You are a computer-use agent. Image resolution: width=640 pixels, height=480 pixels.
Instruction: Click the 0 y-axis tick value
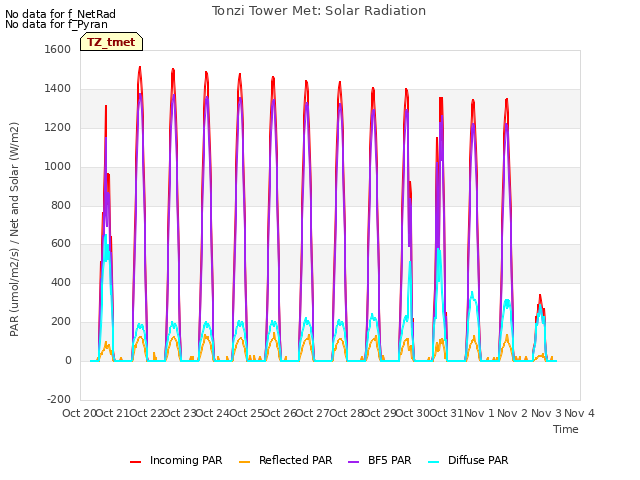click(68, 360)
